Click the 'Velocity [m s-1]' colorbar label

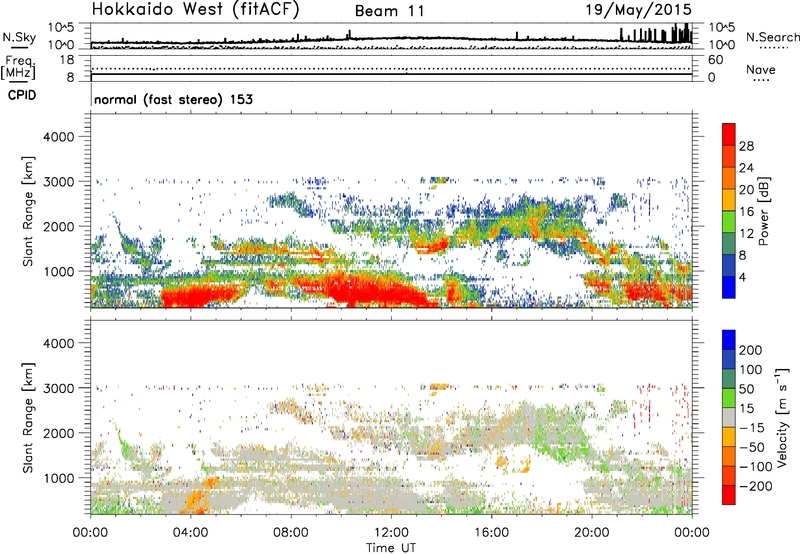[x=782, y=417]
